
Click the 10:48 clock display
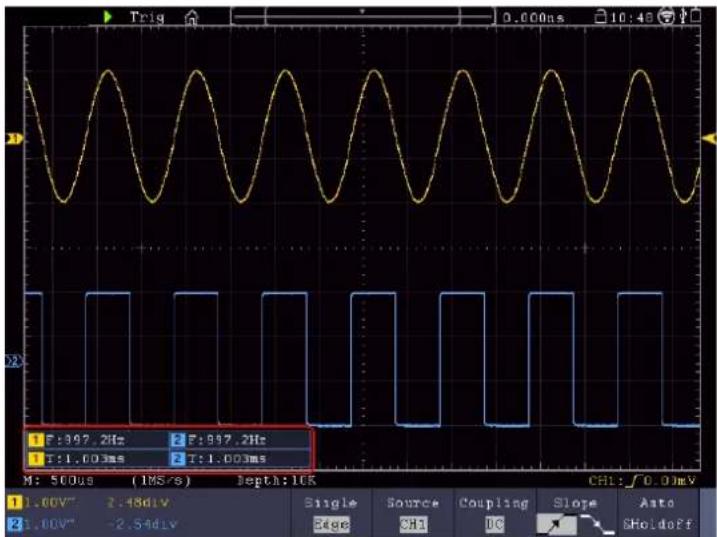tap(632, 18)
